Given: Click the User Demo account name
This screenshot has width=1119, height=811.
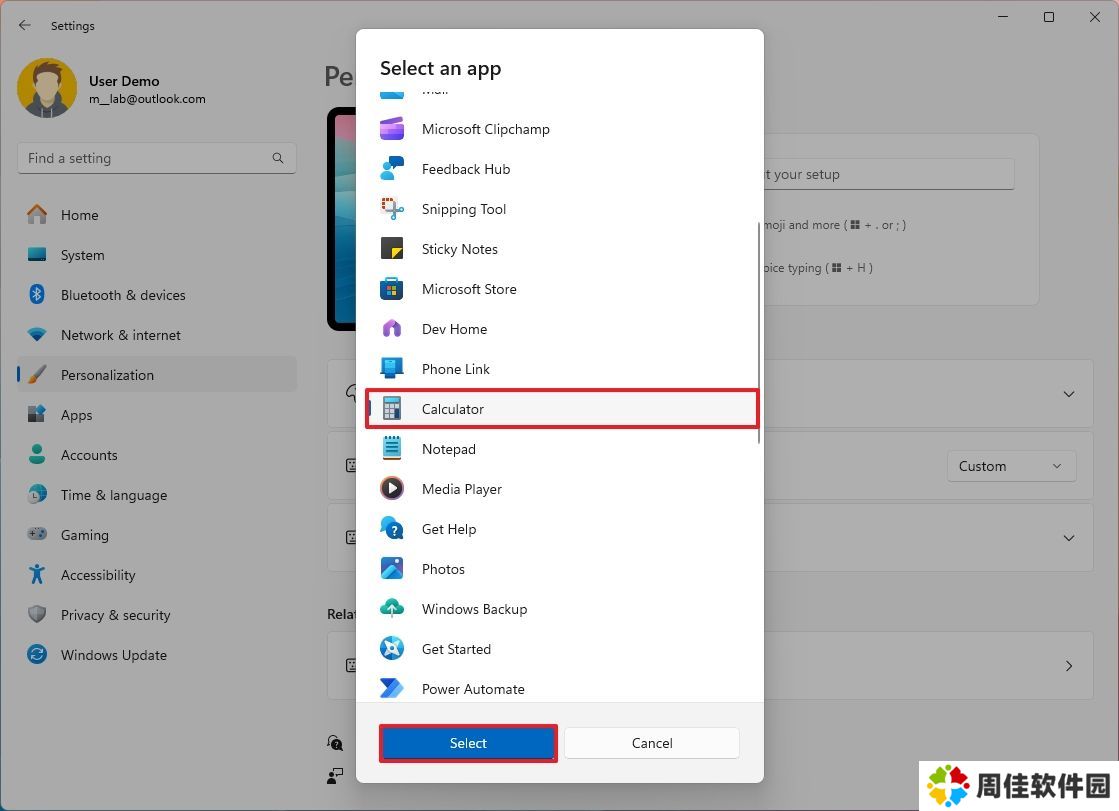Looking at the screenshot, I should (124, 81).
